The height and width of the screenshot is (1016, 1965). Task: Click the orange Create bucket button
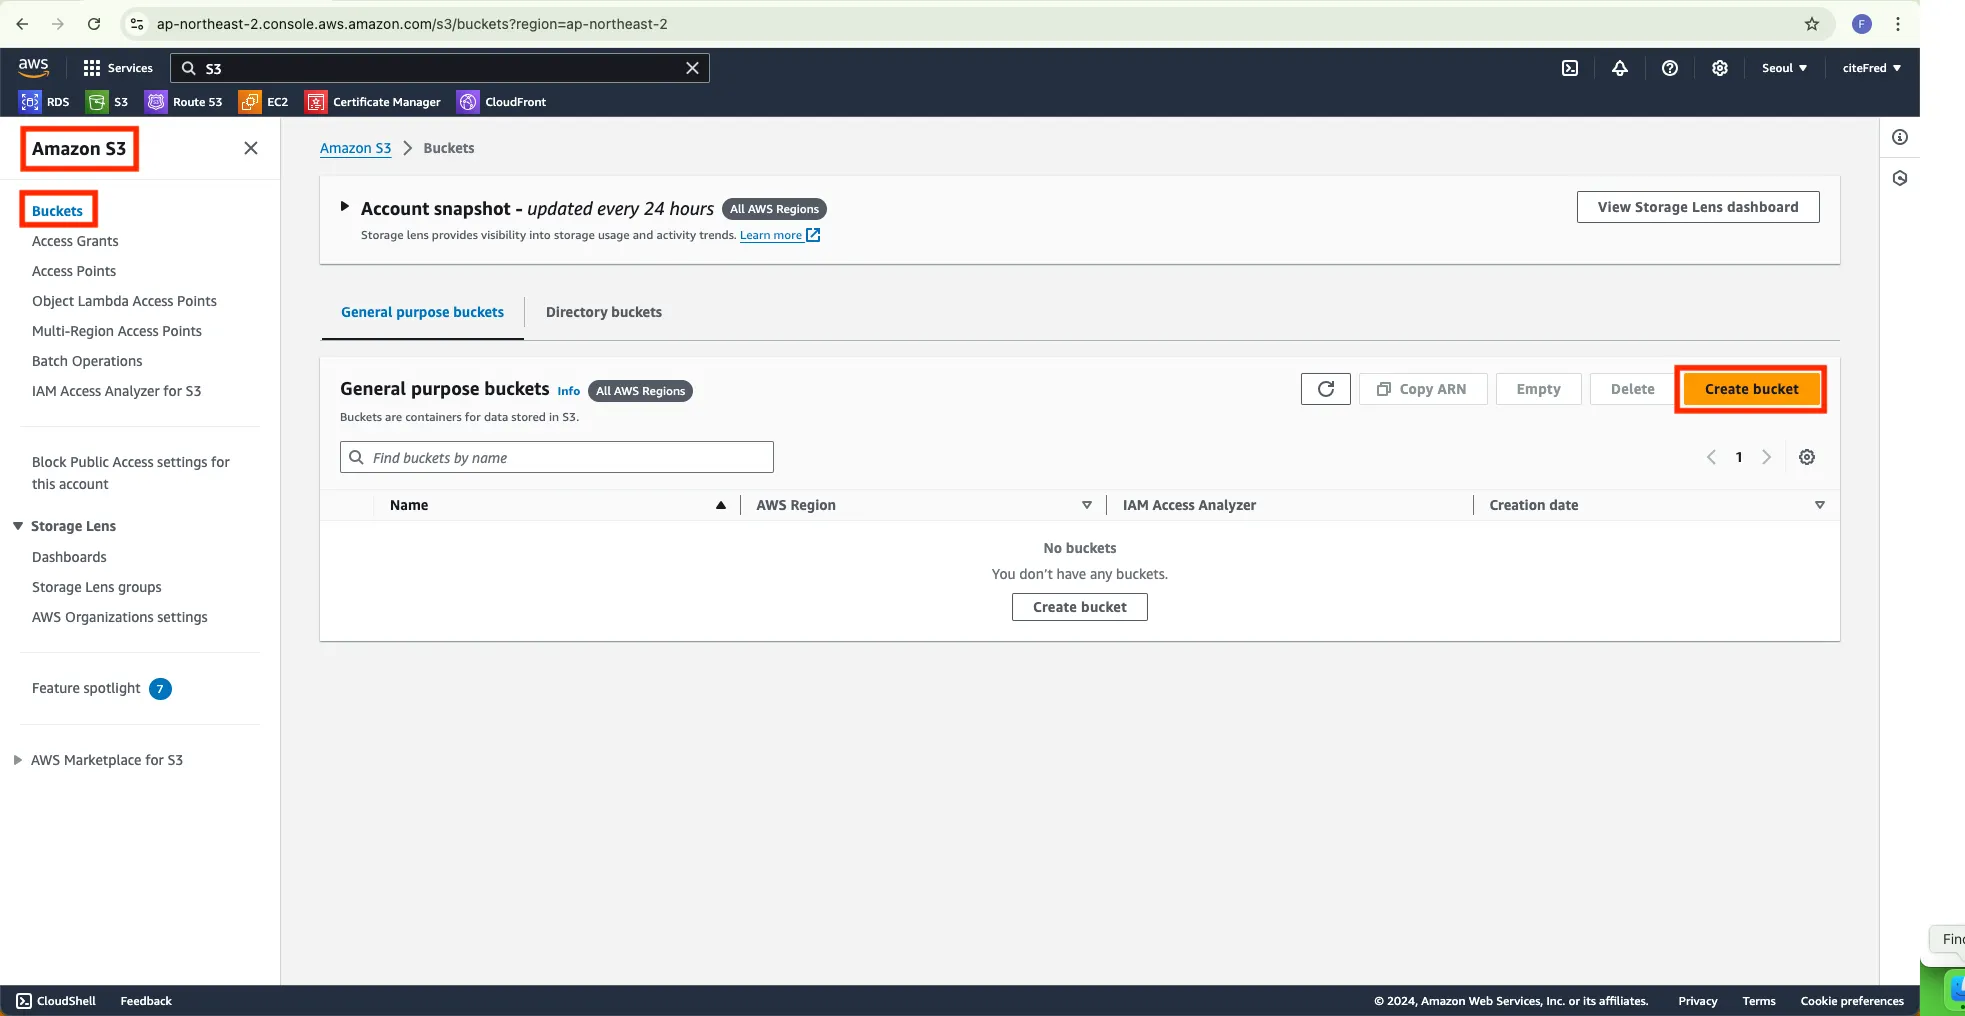(x=1751, y=389)
